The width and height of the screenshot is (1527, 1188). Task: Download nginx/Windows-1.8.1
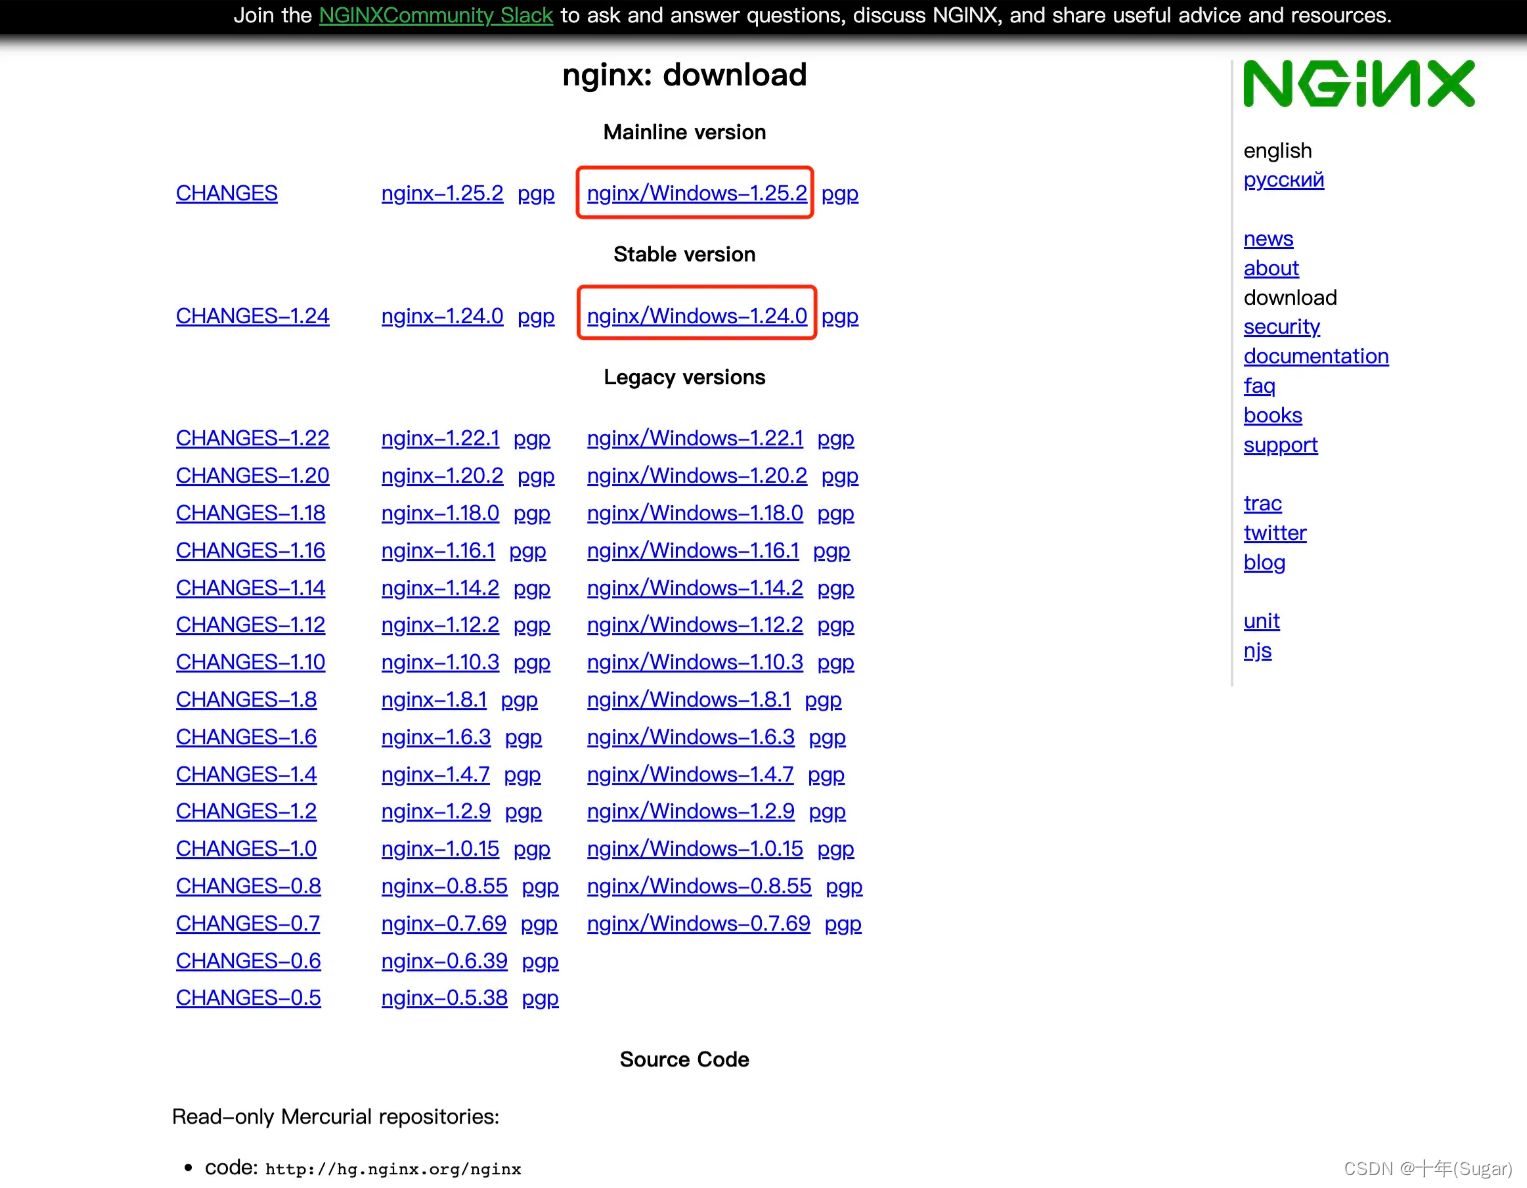point(689,700)
